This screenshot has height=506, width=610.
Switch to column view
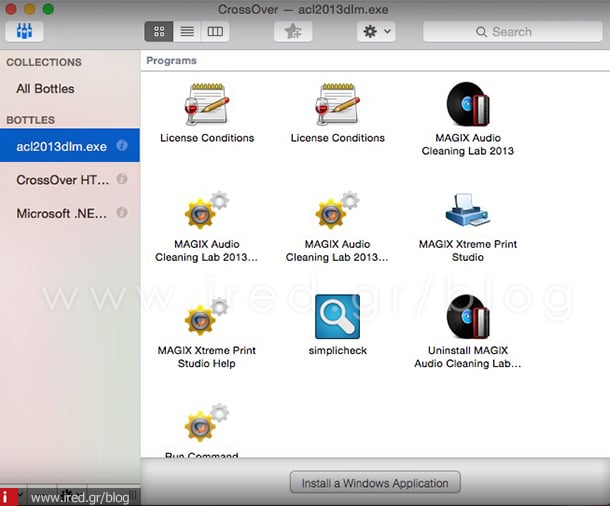(x=215, y=32)
